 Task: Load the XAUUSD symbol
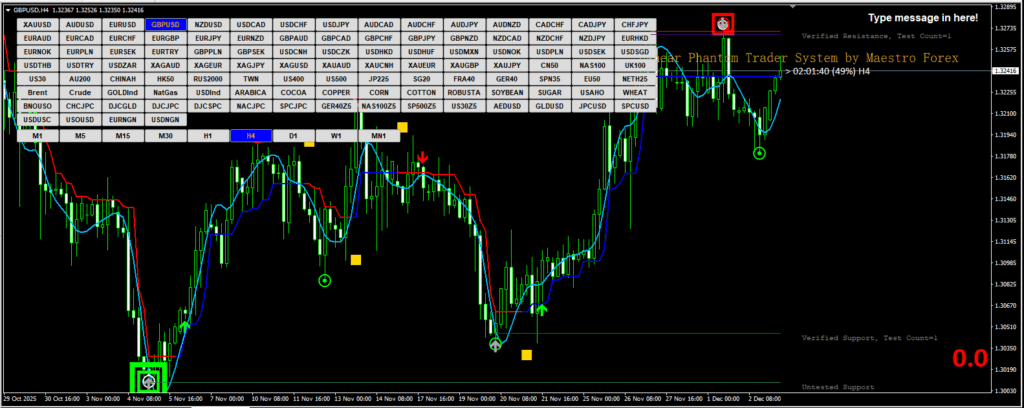37,24
